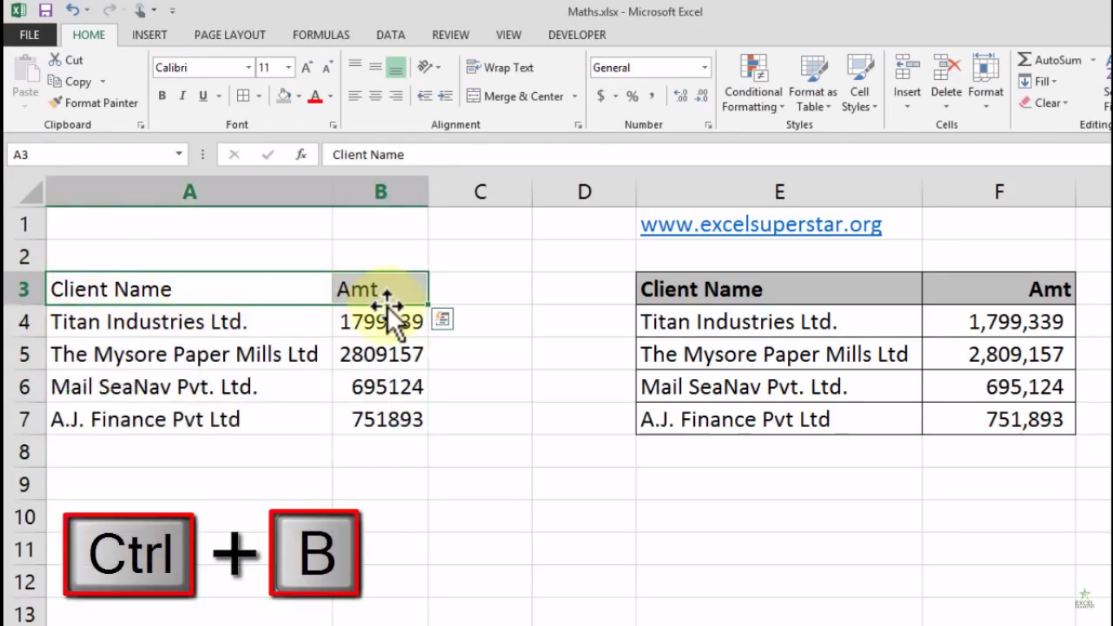Toggle Bottom Align
Viewport: 1113px width, 626px height.
(396, 67)
